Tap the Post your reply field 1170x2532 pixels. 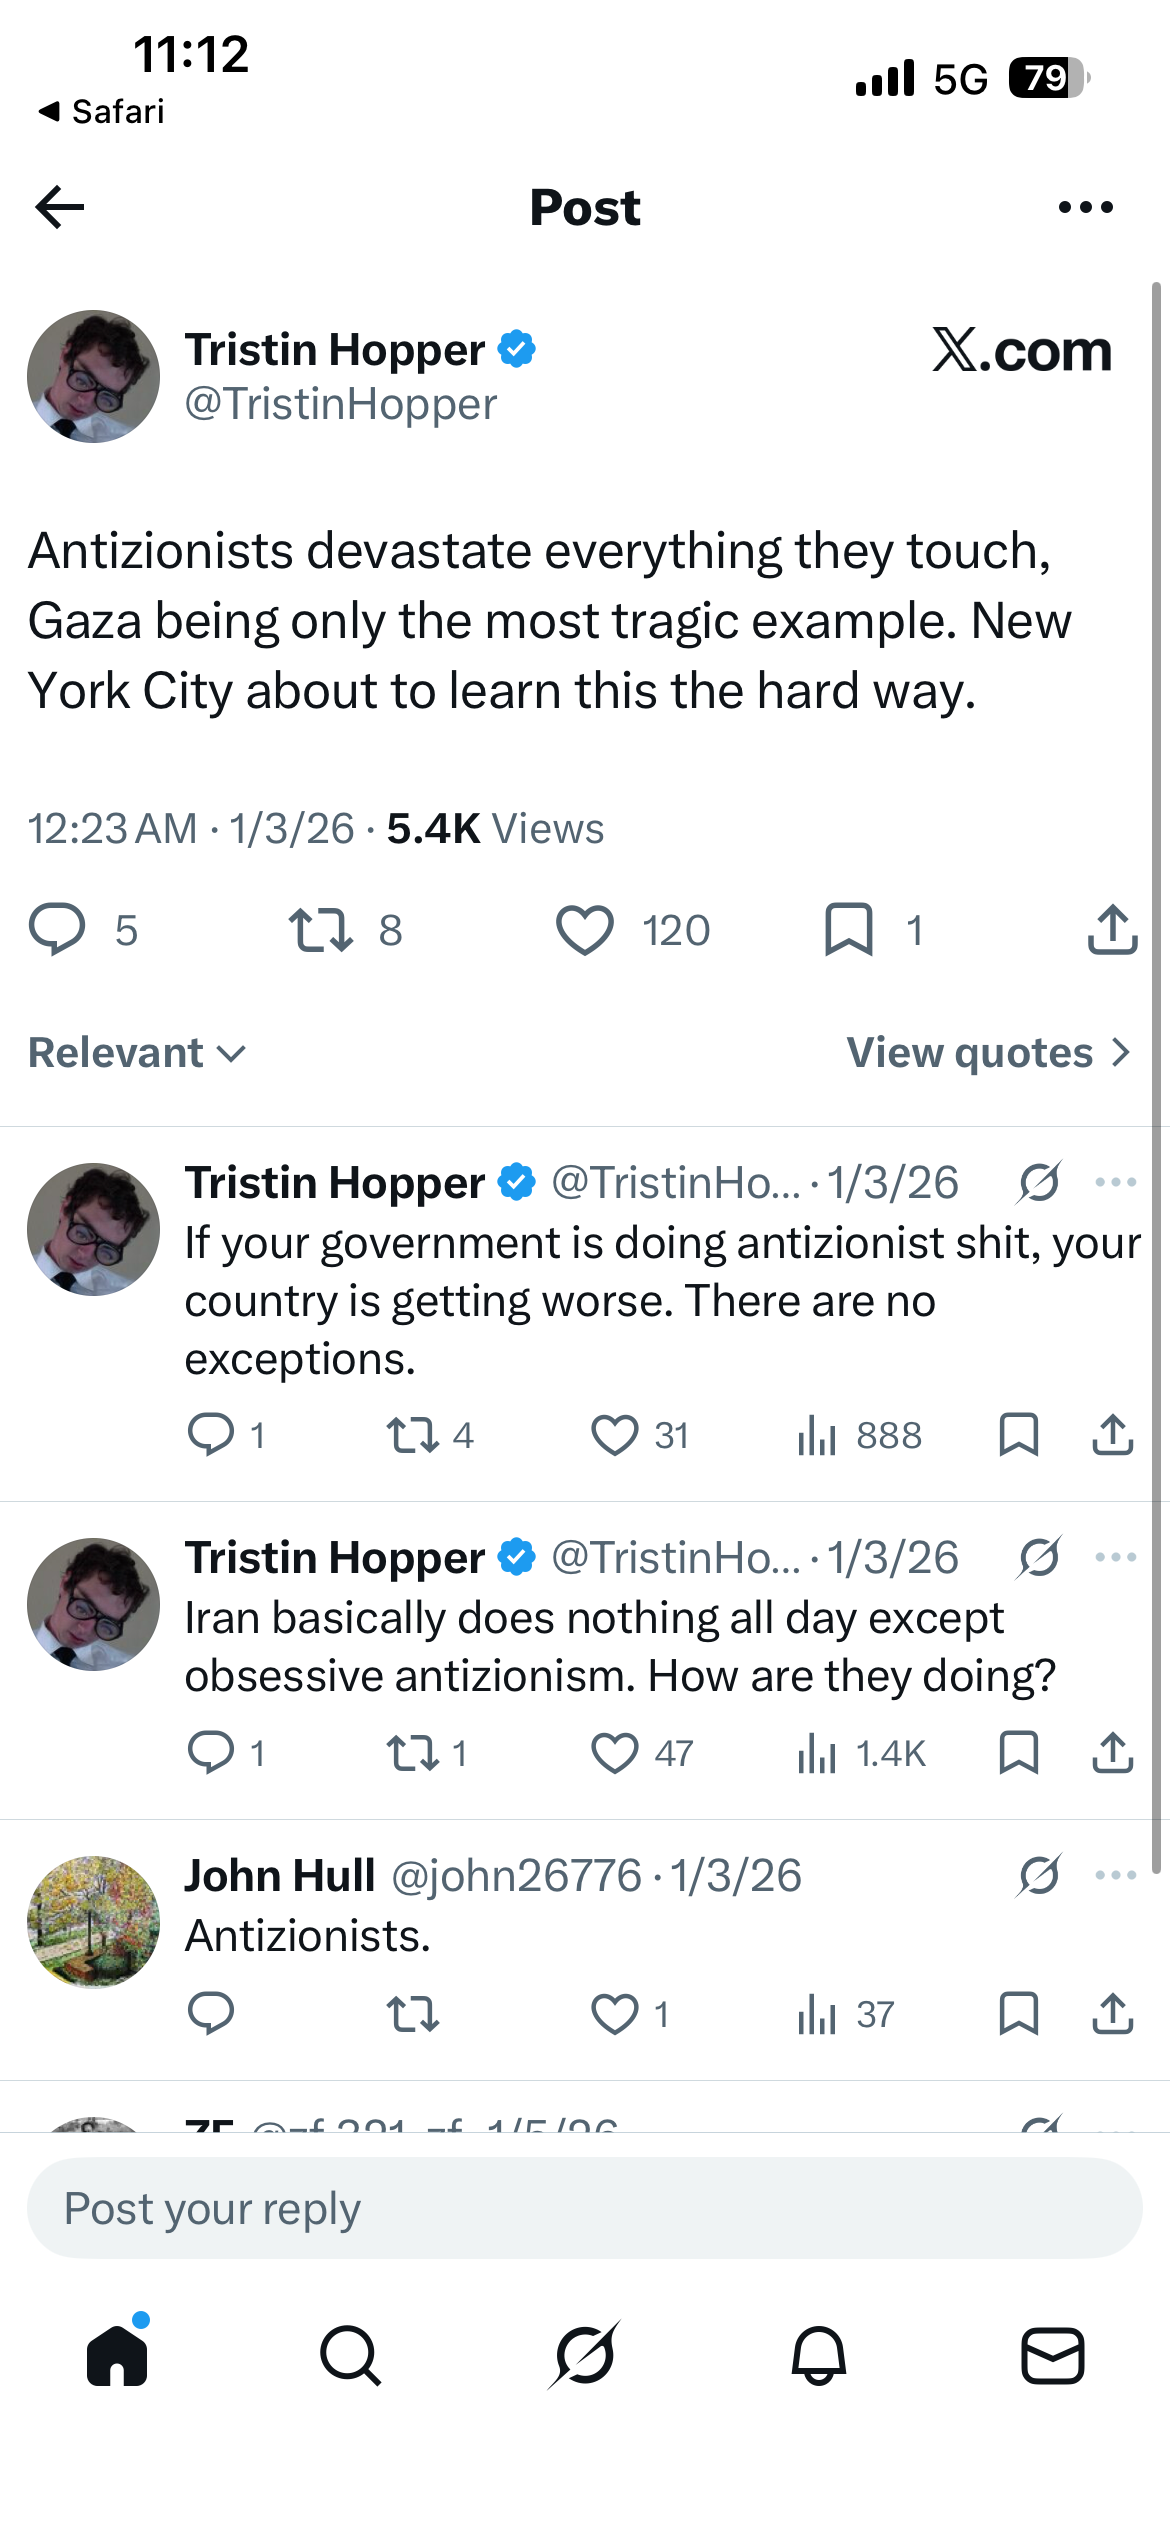click(585, 2208)
